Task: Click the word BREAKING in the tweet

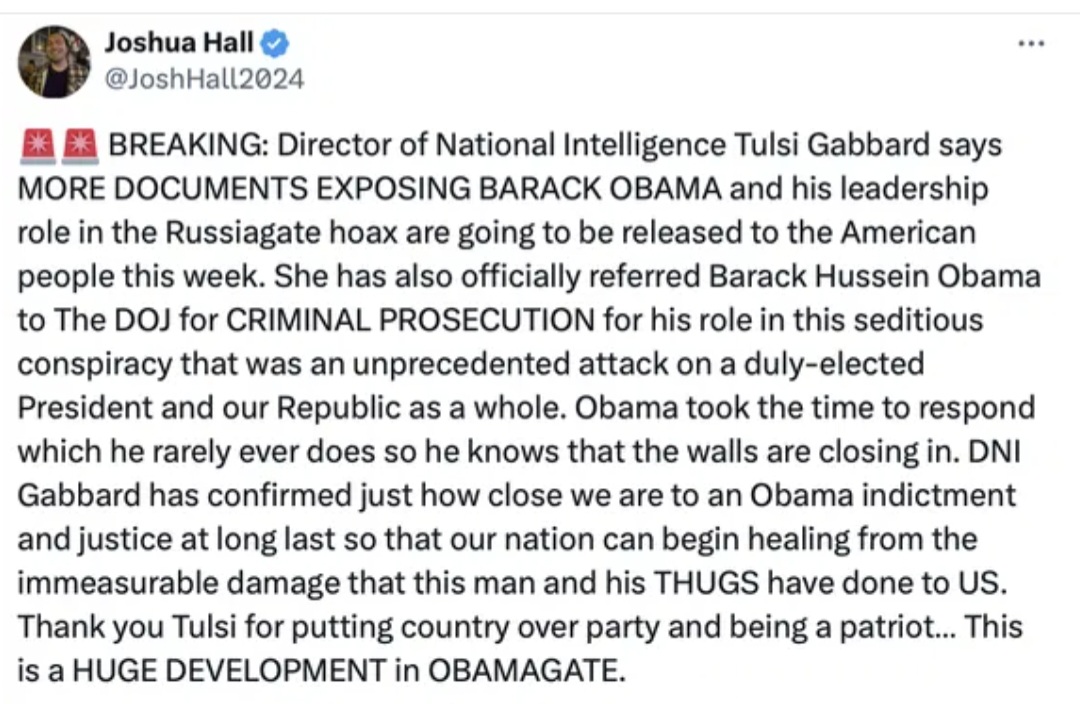Action: pos(186,146)
